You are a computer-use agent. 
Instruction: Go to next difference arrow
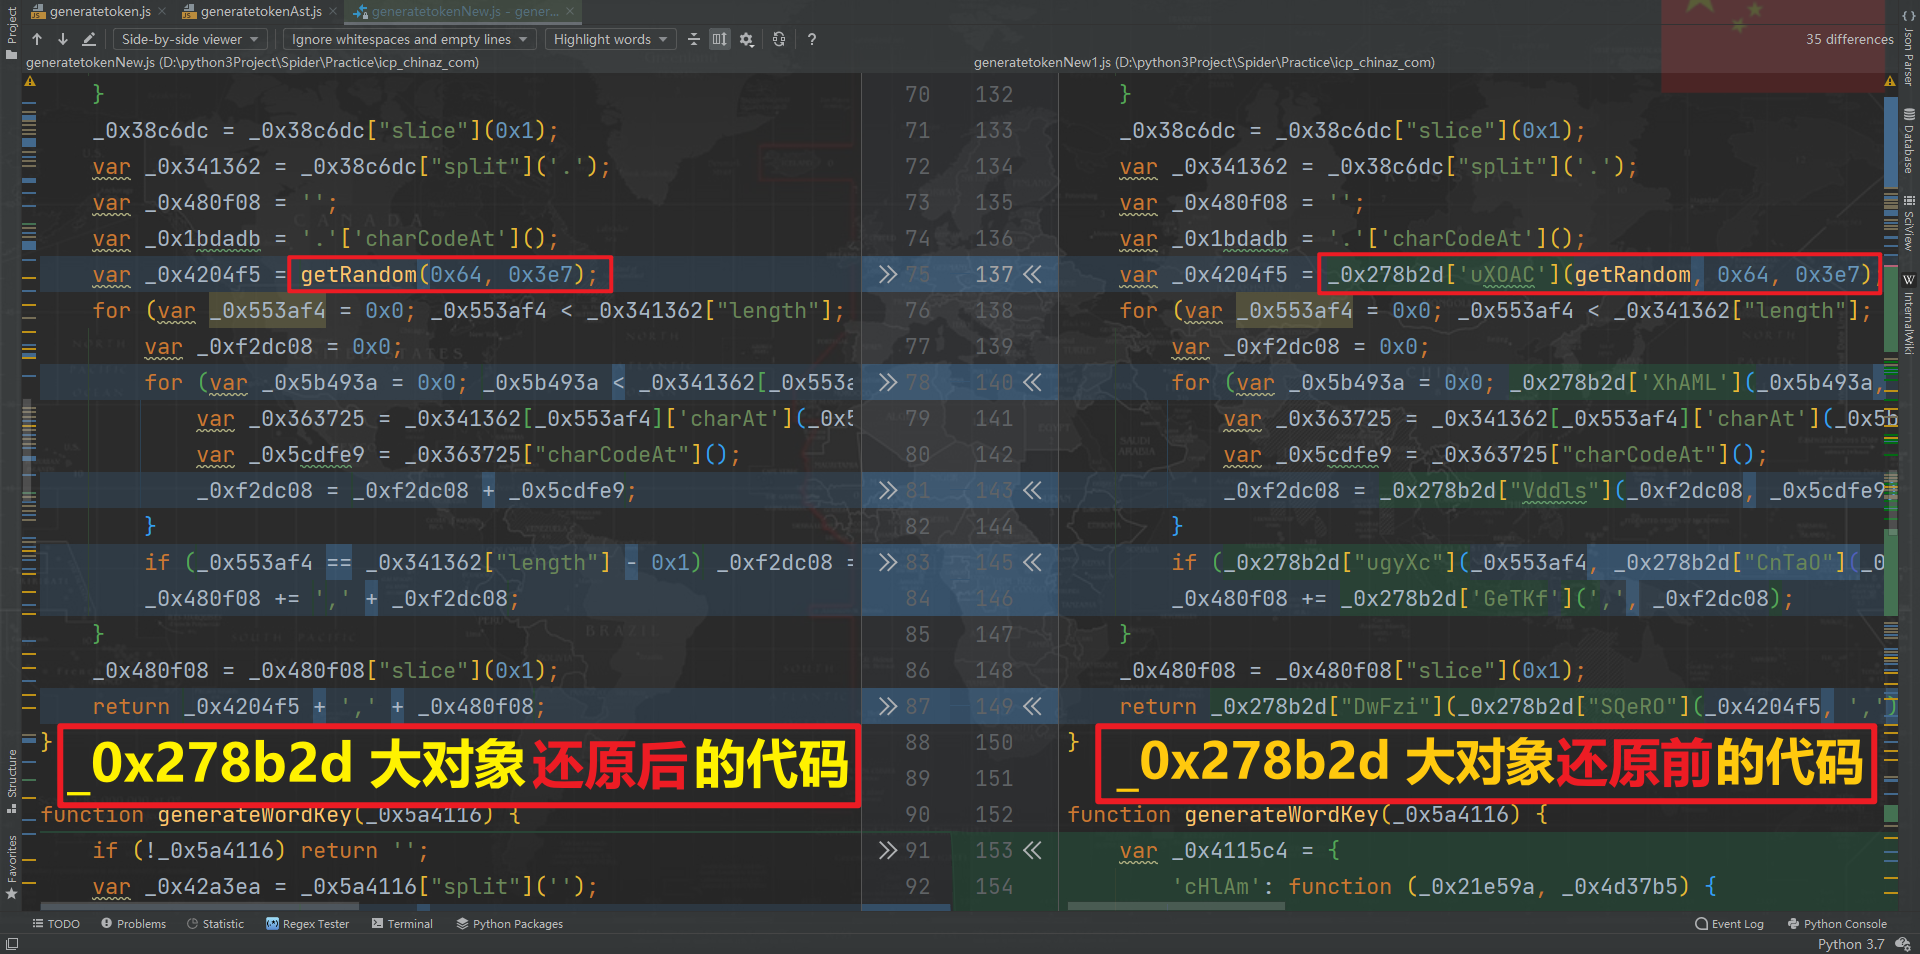[62, 39]
